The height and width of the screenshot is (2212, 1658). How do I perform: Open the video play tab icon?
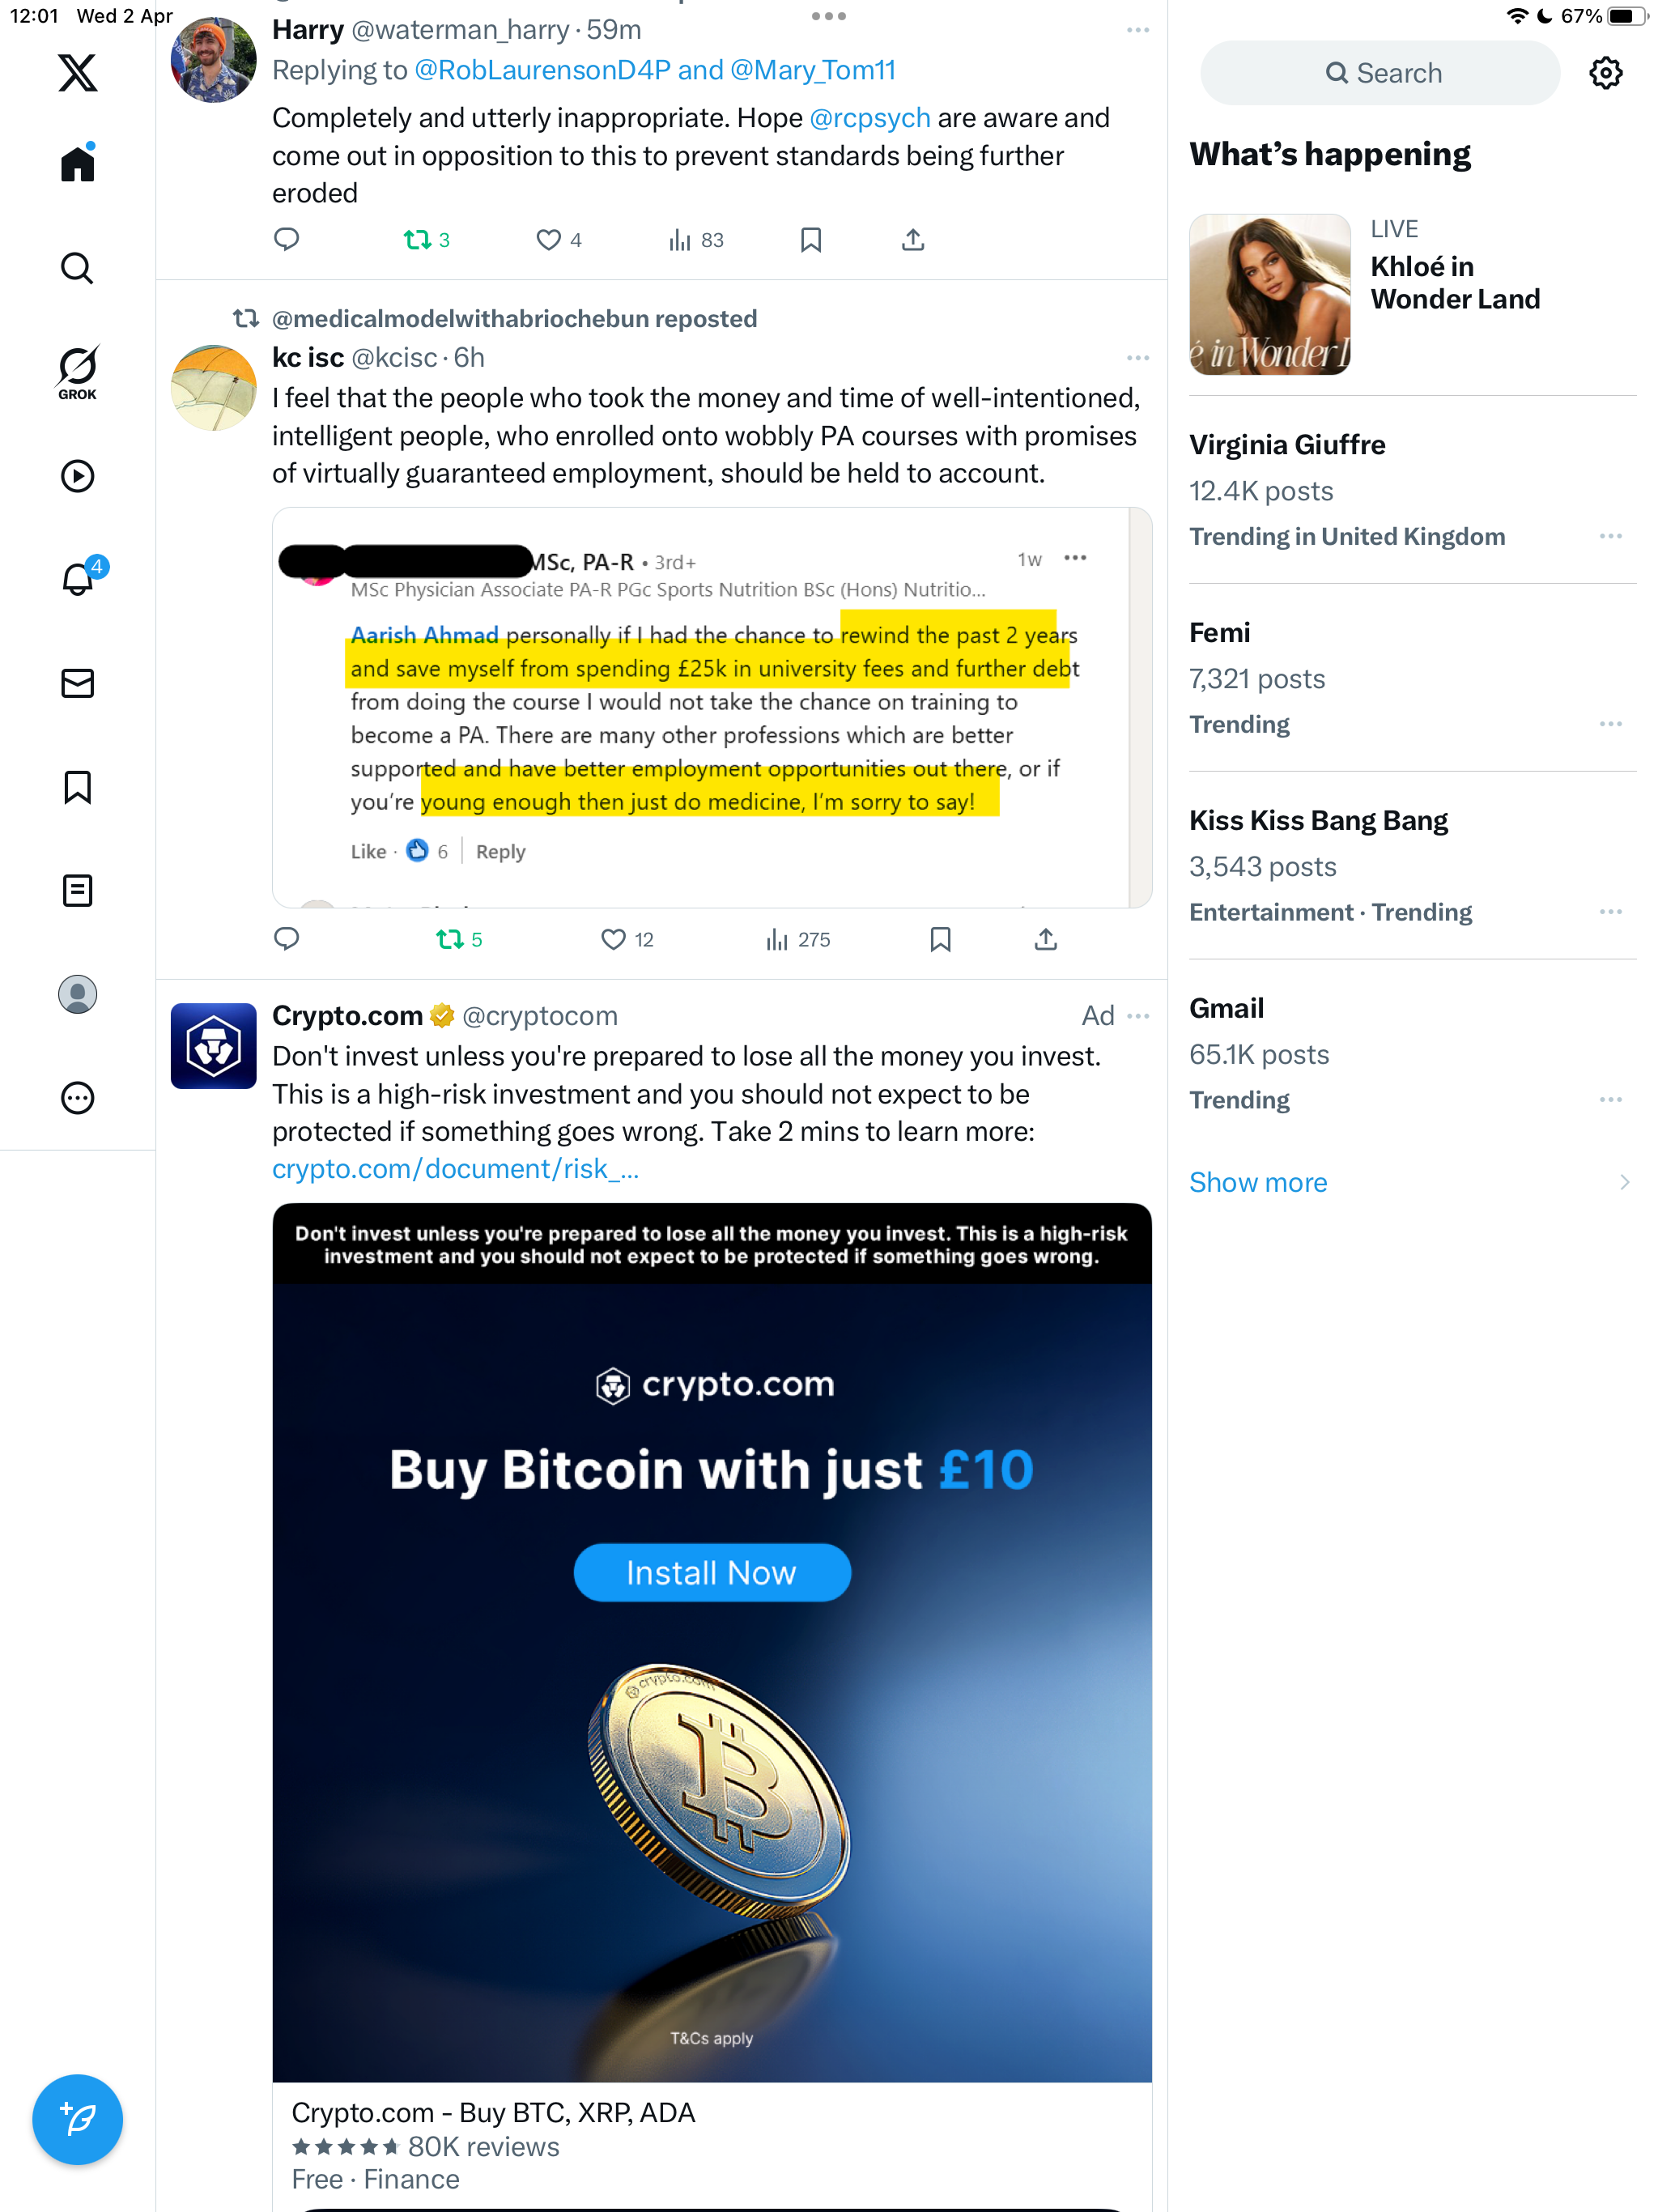point(77,476)
